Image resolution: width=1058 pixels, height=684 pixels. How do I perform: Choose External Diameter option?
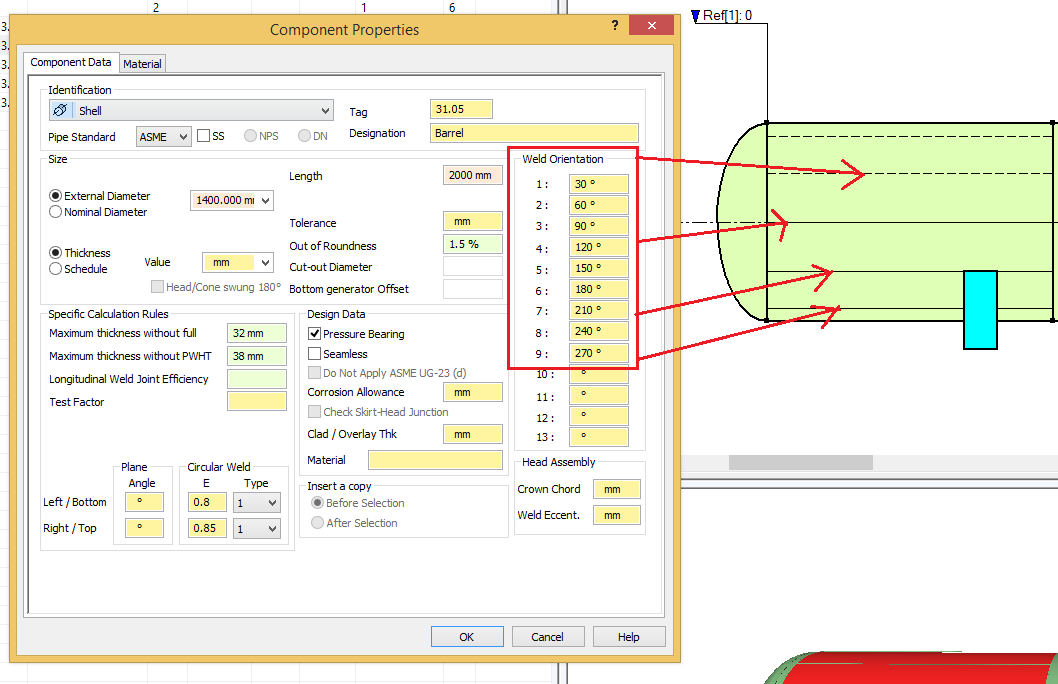click(x=56, y=196)
